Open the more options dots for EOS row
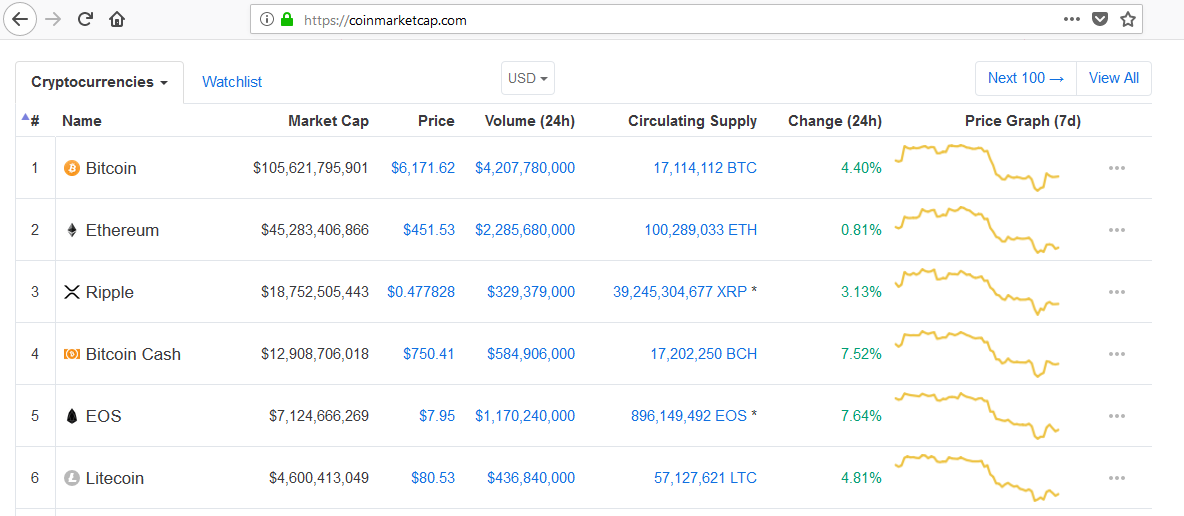The height and width of the screenshot is (516, 1184). (1116, 416)
